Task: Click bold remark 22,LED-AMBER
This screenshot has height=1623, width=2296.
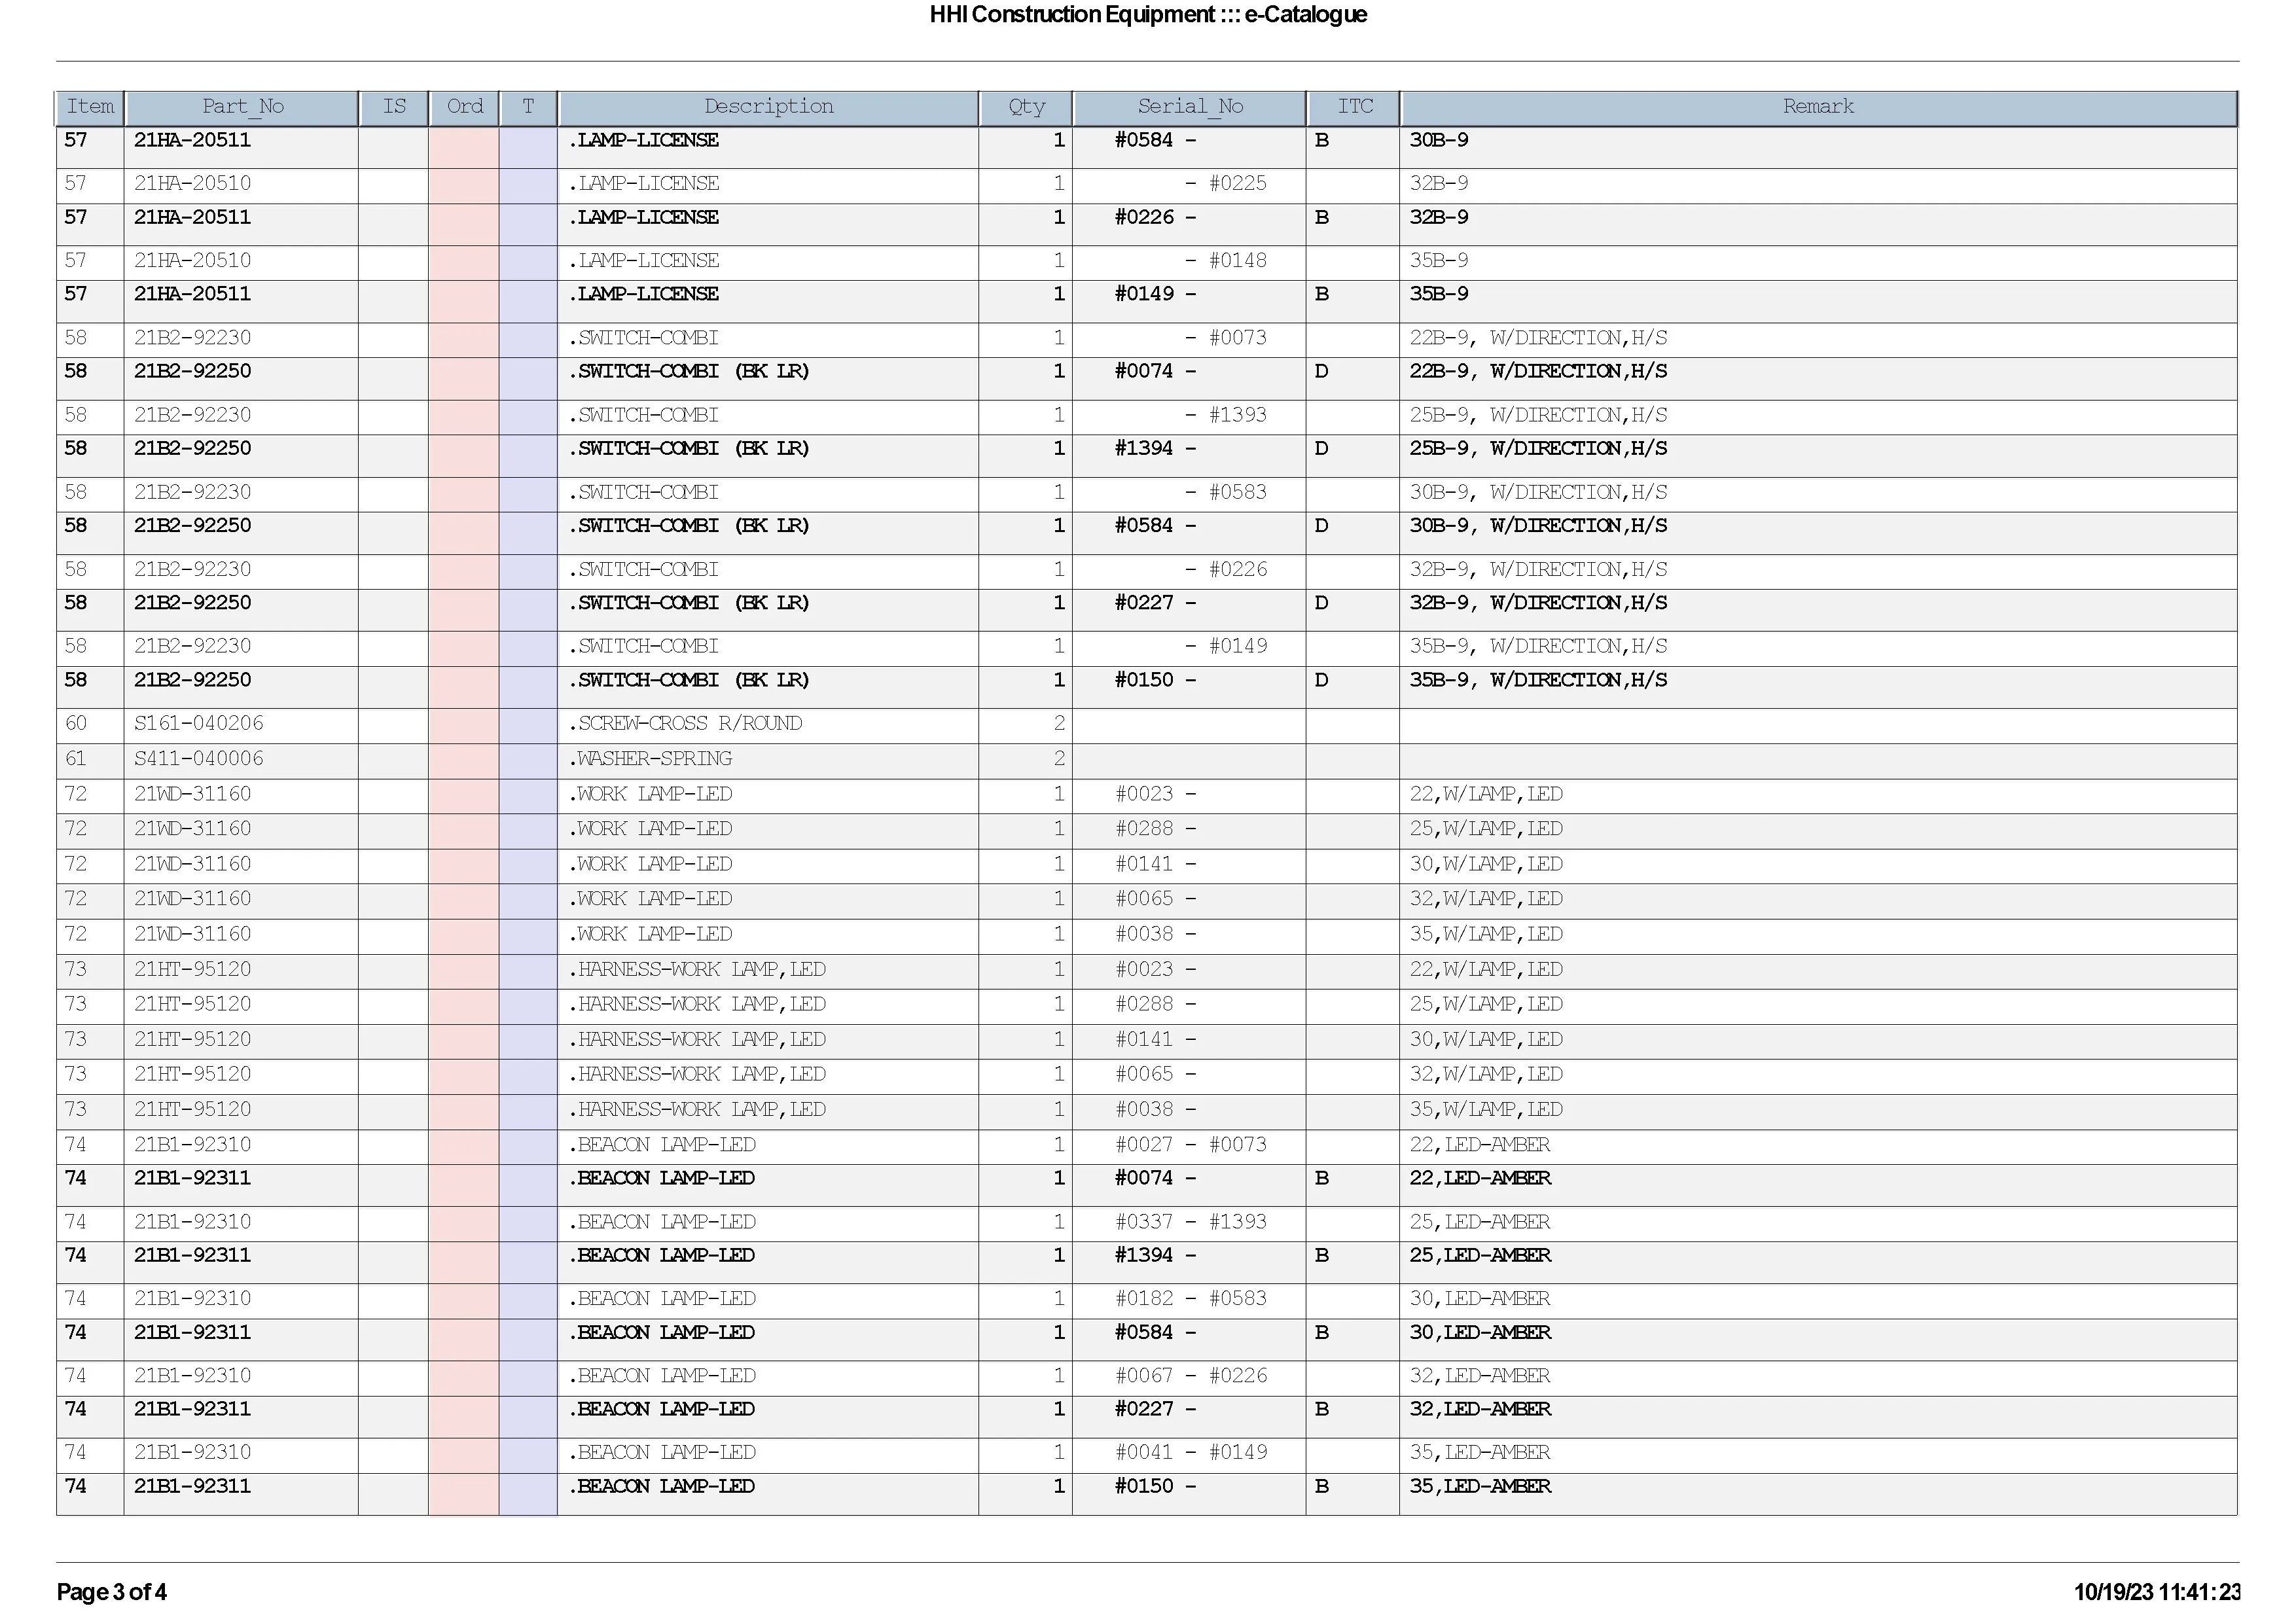Action: 1480,1179
